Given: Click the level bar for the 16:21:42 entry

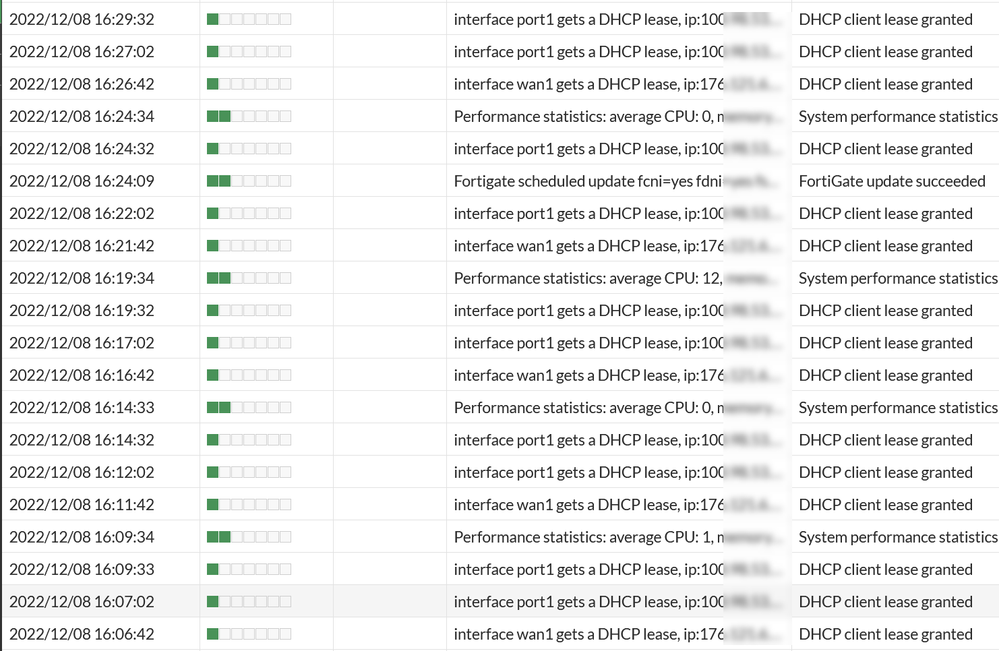Looking at the screenshot, I should point(249,246).
